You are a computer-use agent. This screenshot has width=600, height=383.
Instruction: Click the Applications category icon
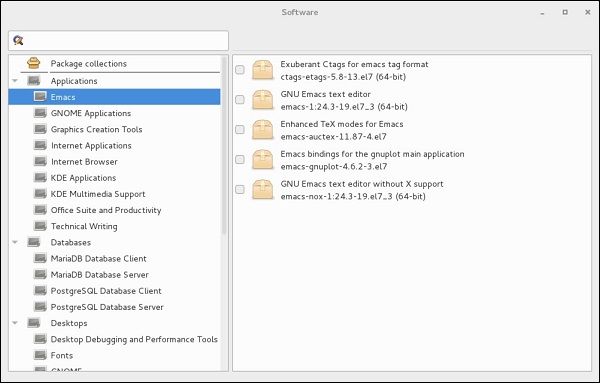[34, 81]
